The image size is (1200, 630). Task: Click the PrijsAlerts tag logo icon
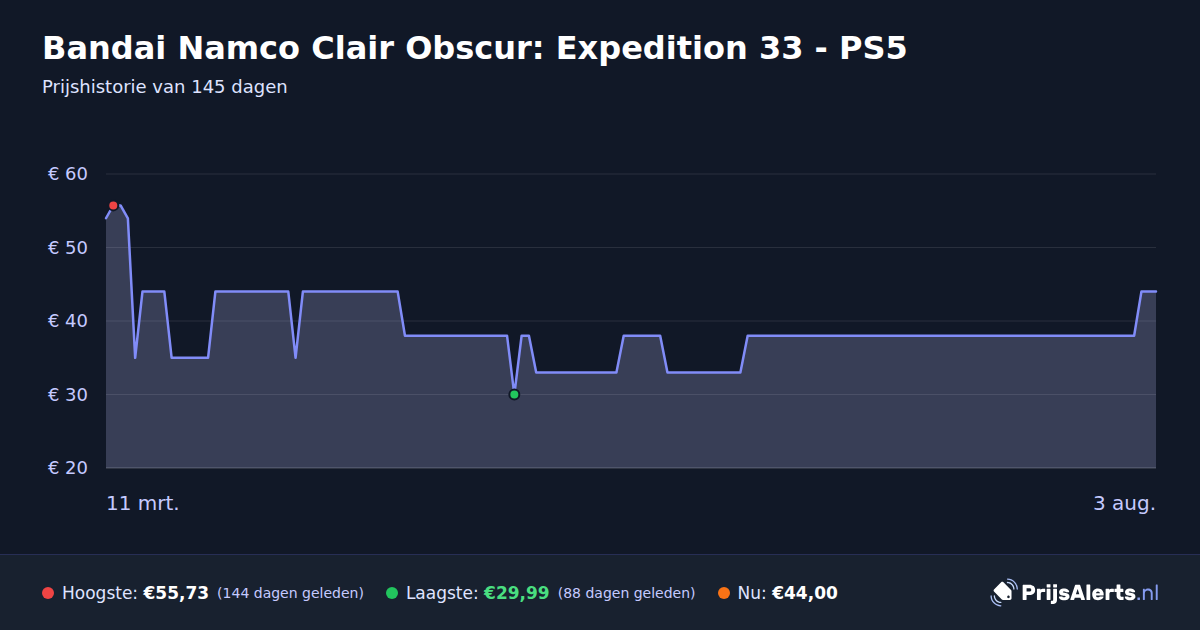click(1003, 592)
